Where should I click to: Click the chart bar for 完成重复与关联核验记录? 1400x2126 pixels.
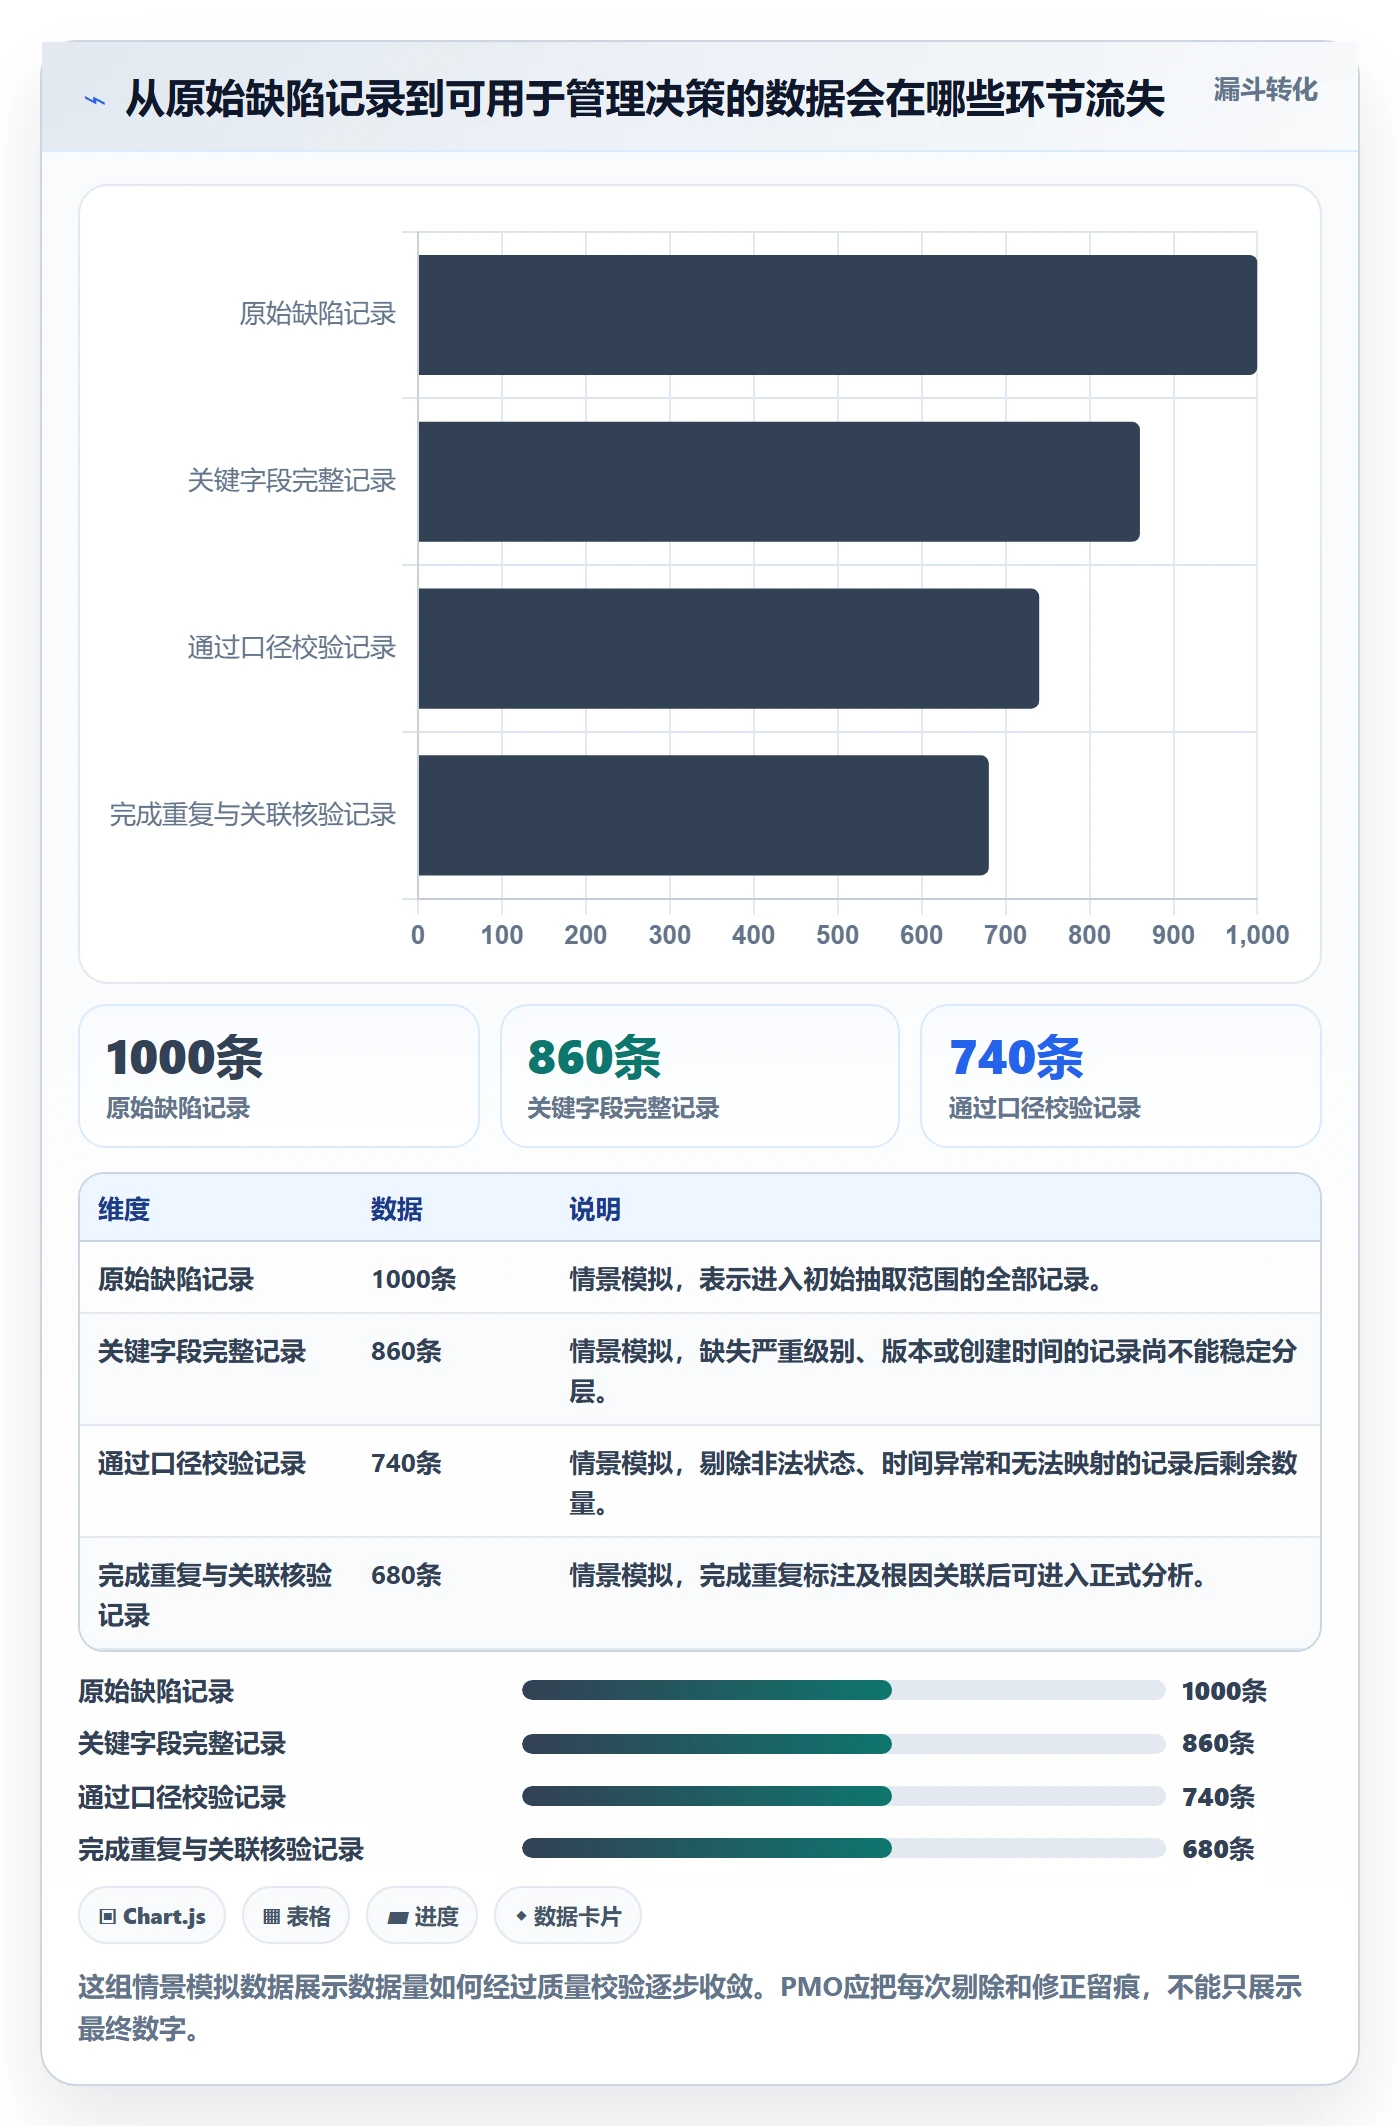tap(704, 815)
